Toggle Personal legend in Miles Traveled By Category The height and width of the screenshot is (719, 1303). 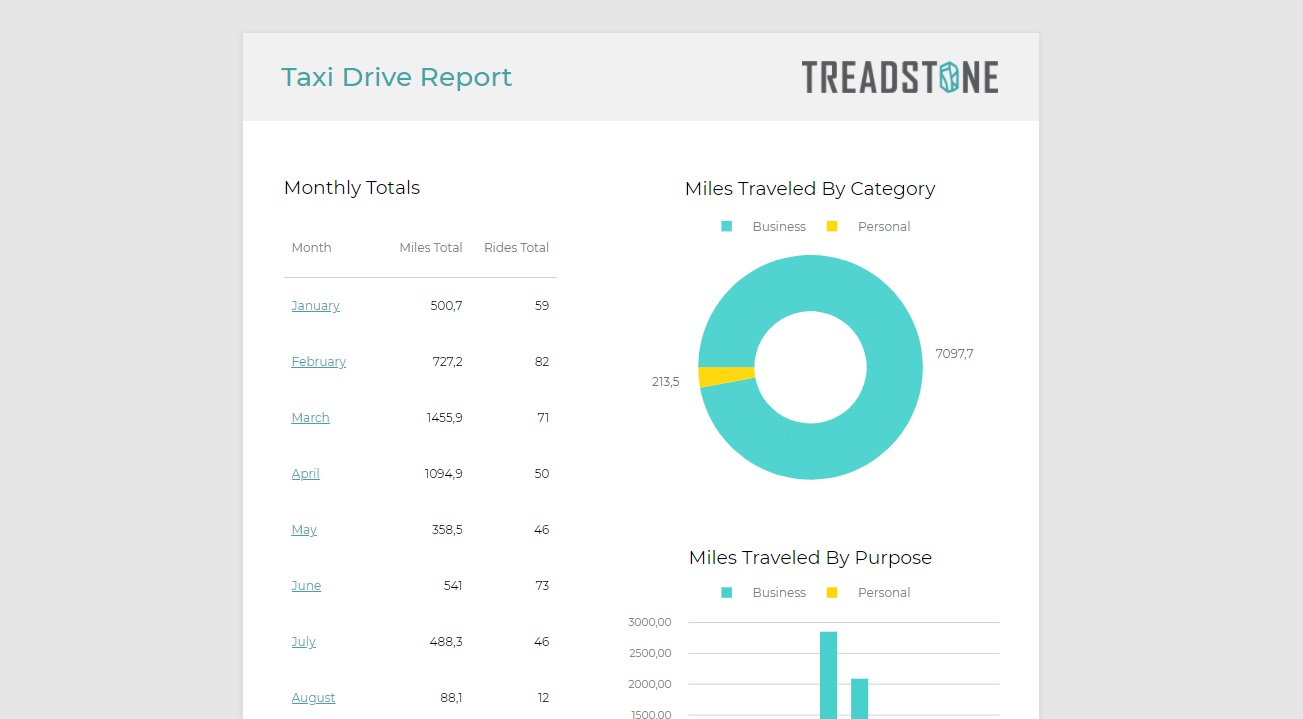coord(868,227)
